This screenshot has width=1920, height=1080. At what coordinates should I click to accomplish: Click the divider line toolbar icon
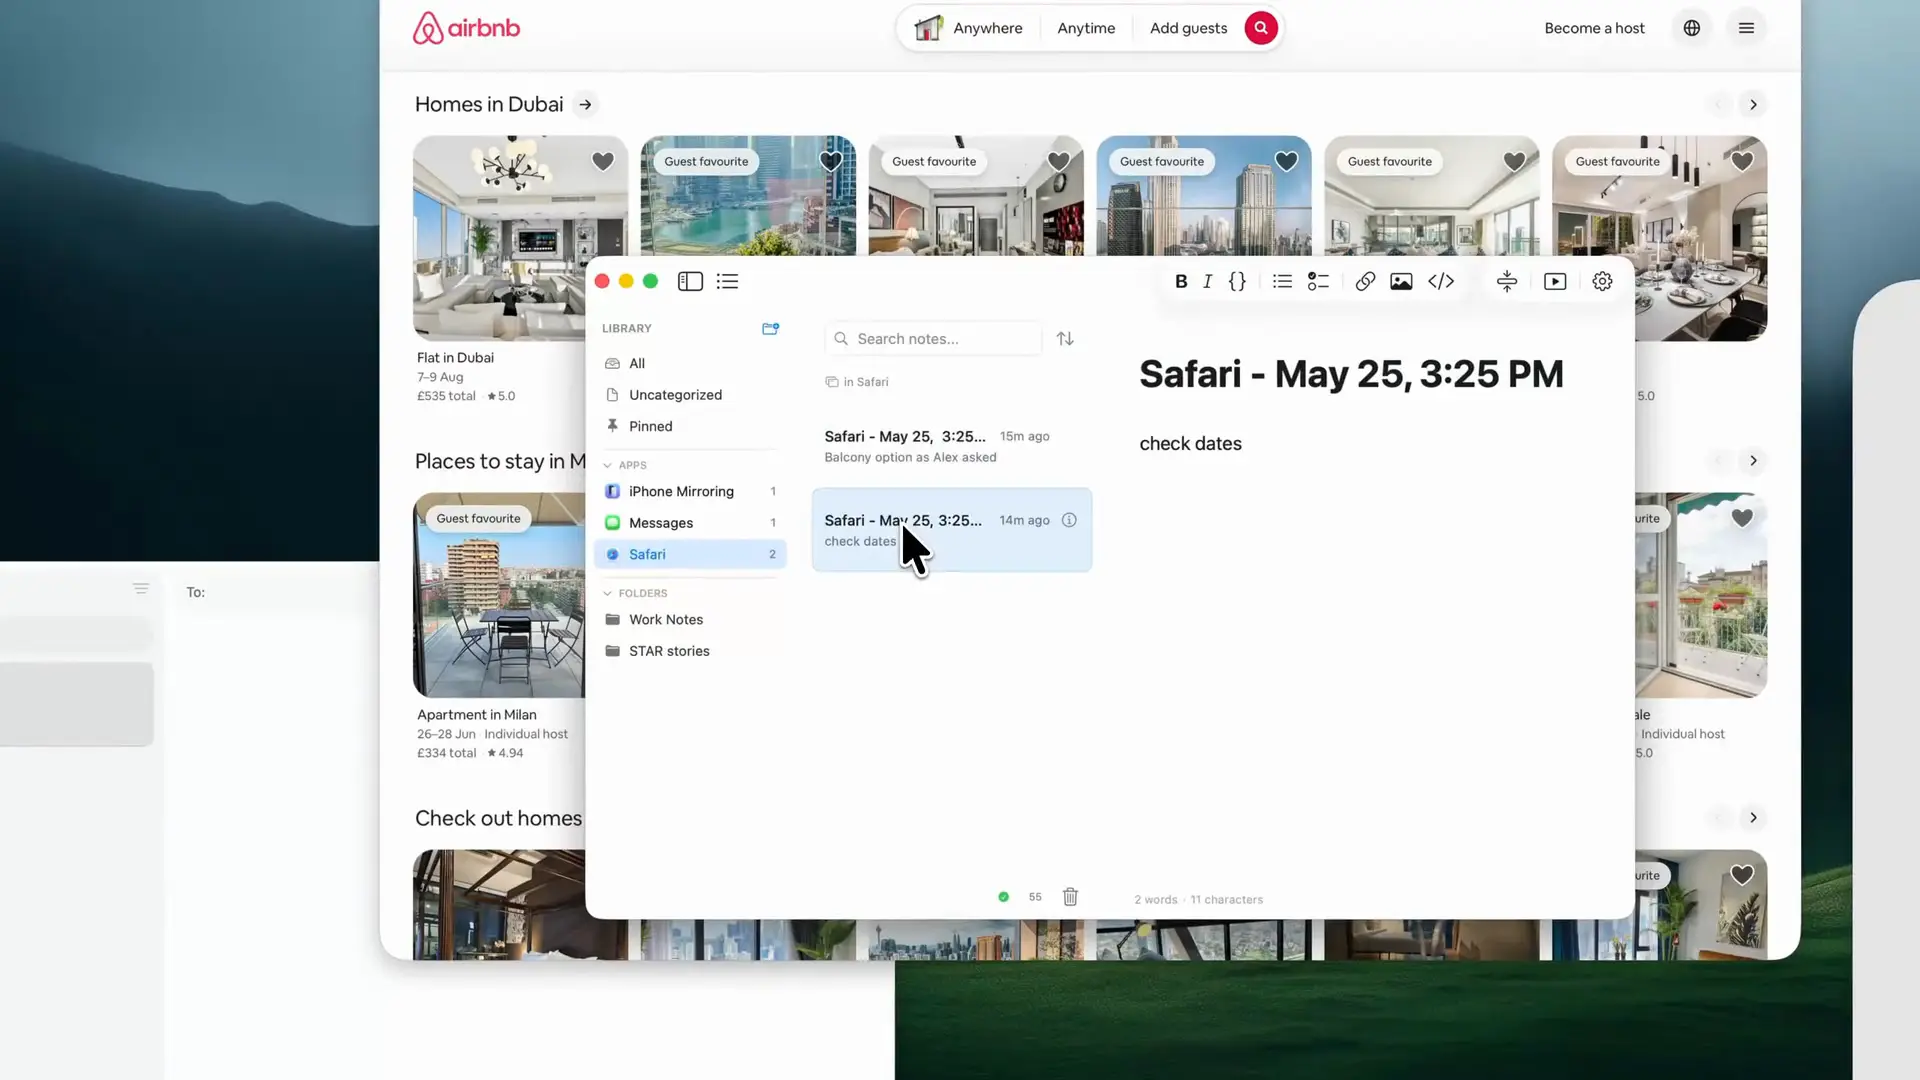click(x=1507, y=282)
